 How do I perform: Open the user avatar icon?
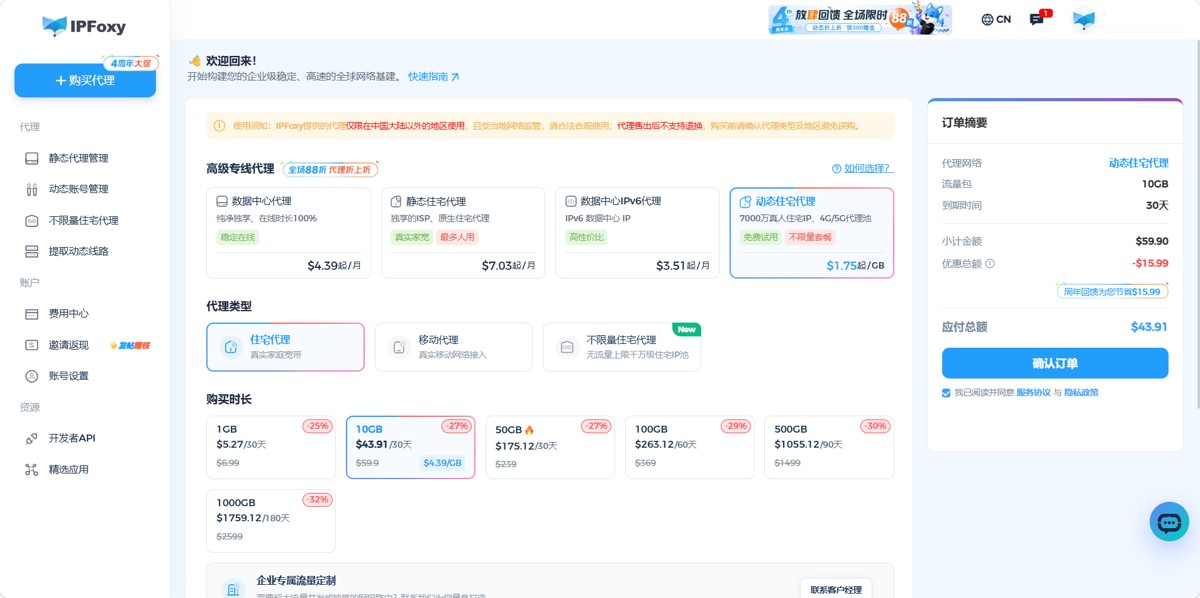pos(1084,20)
